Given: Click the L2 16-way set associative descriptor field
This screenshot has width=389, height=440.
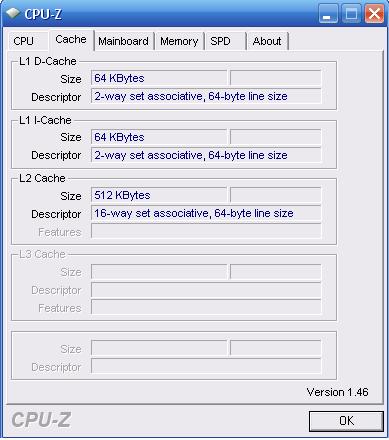Looking at the screenshot, I should pos(206,213).
